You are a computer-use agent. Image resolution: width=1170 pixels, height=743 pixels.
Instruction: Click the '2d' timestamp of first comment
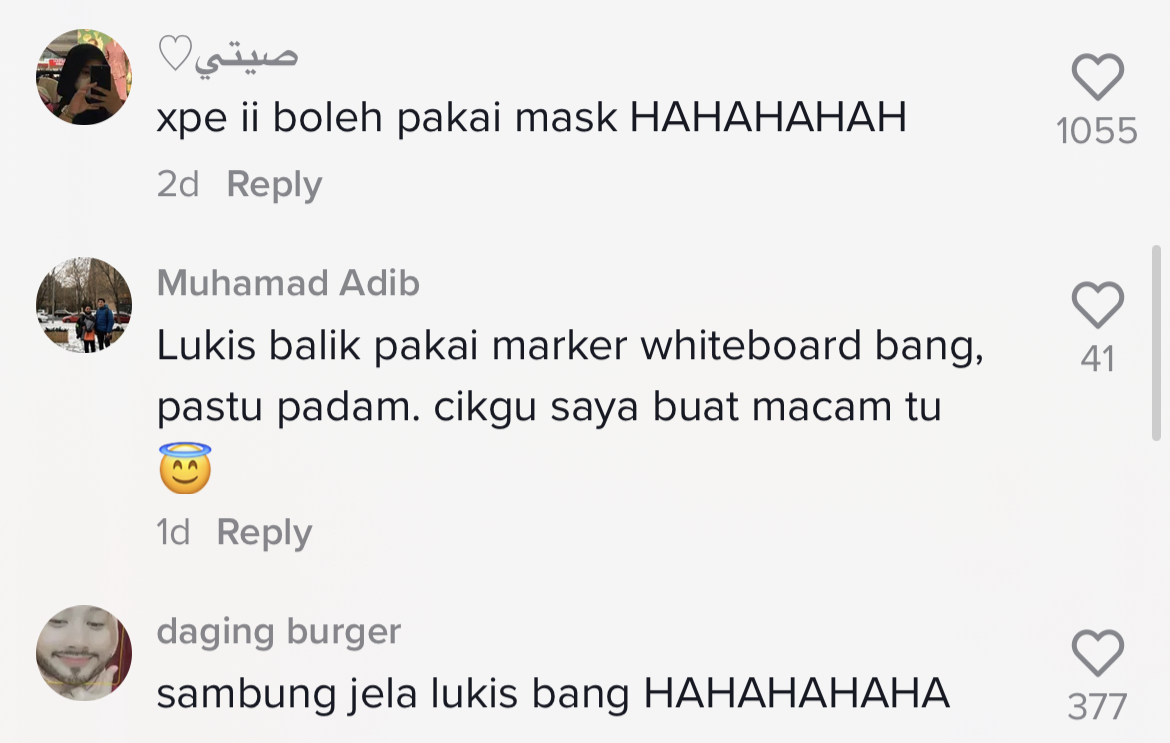pyautogui.click(x=178, y=184)
